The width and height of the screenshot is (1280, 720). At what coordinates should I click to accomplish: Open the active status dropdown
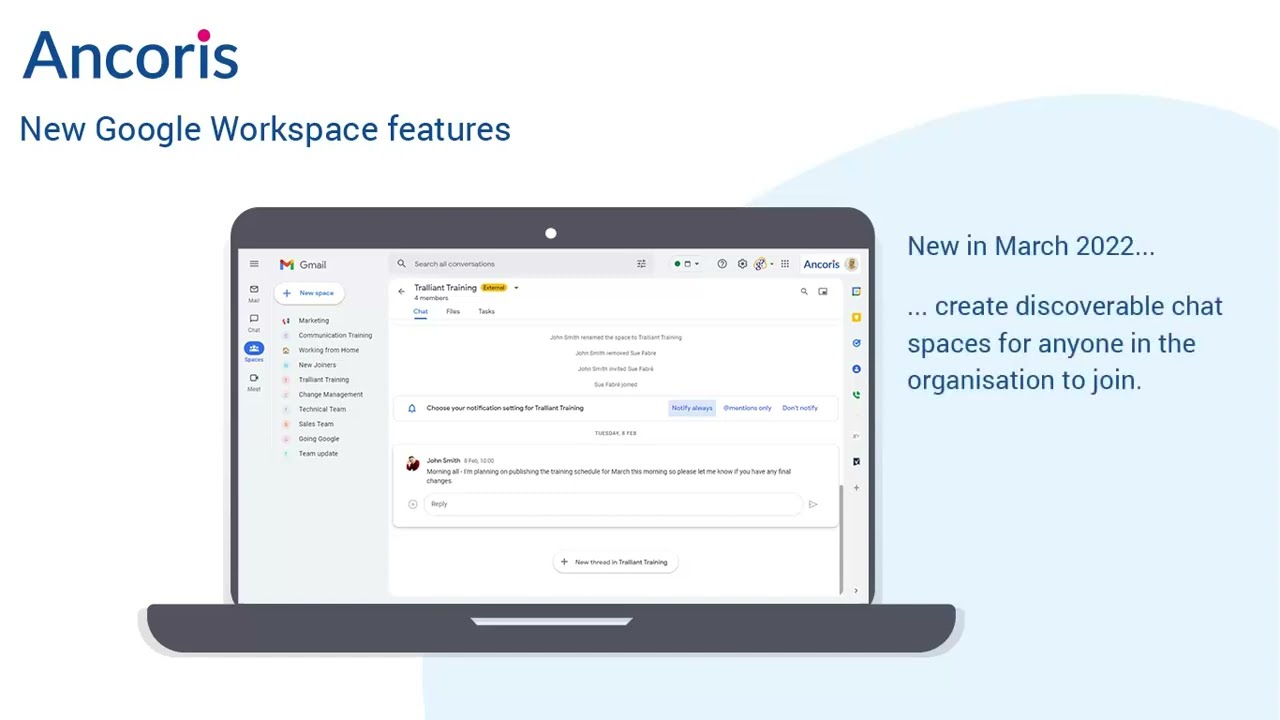tap(686, 264)
